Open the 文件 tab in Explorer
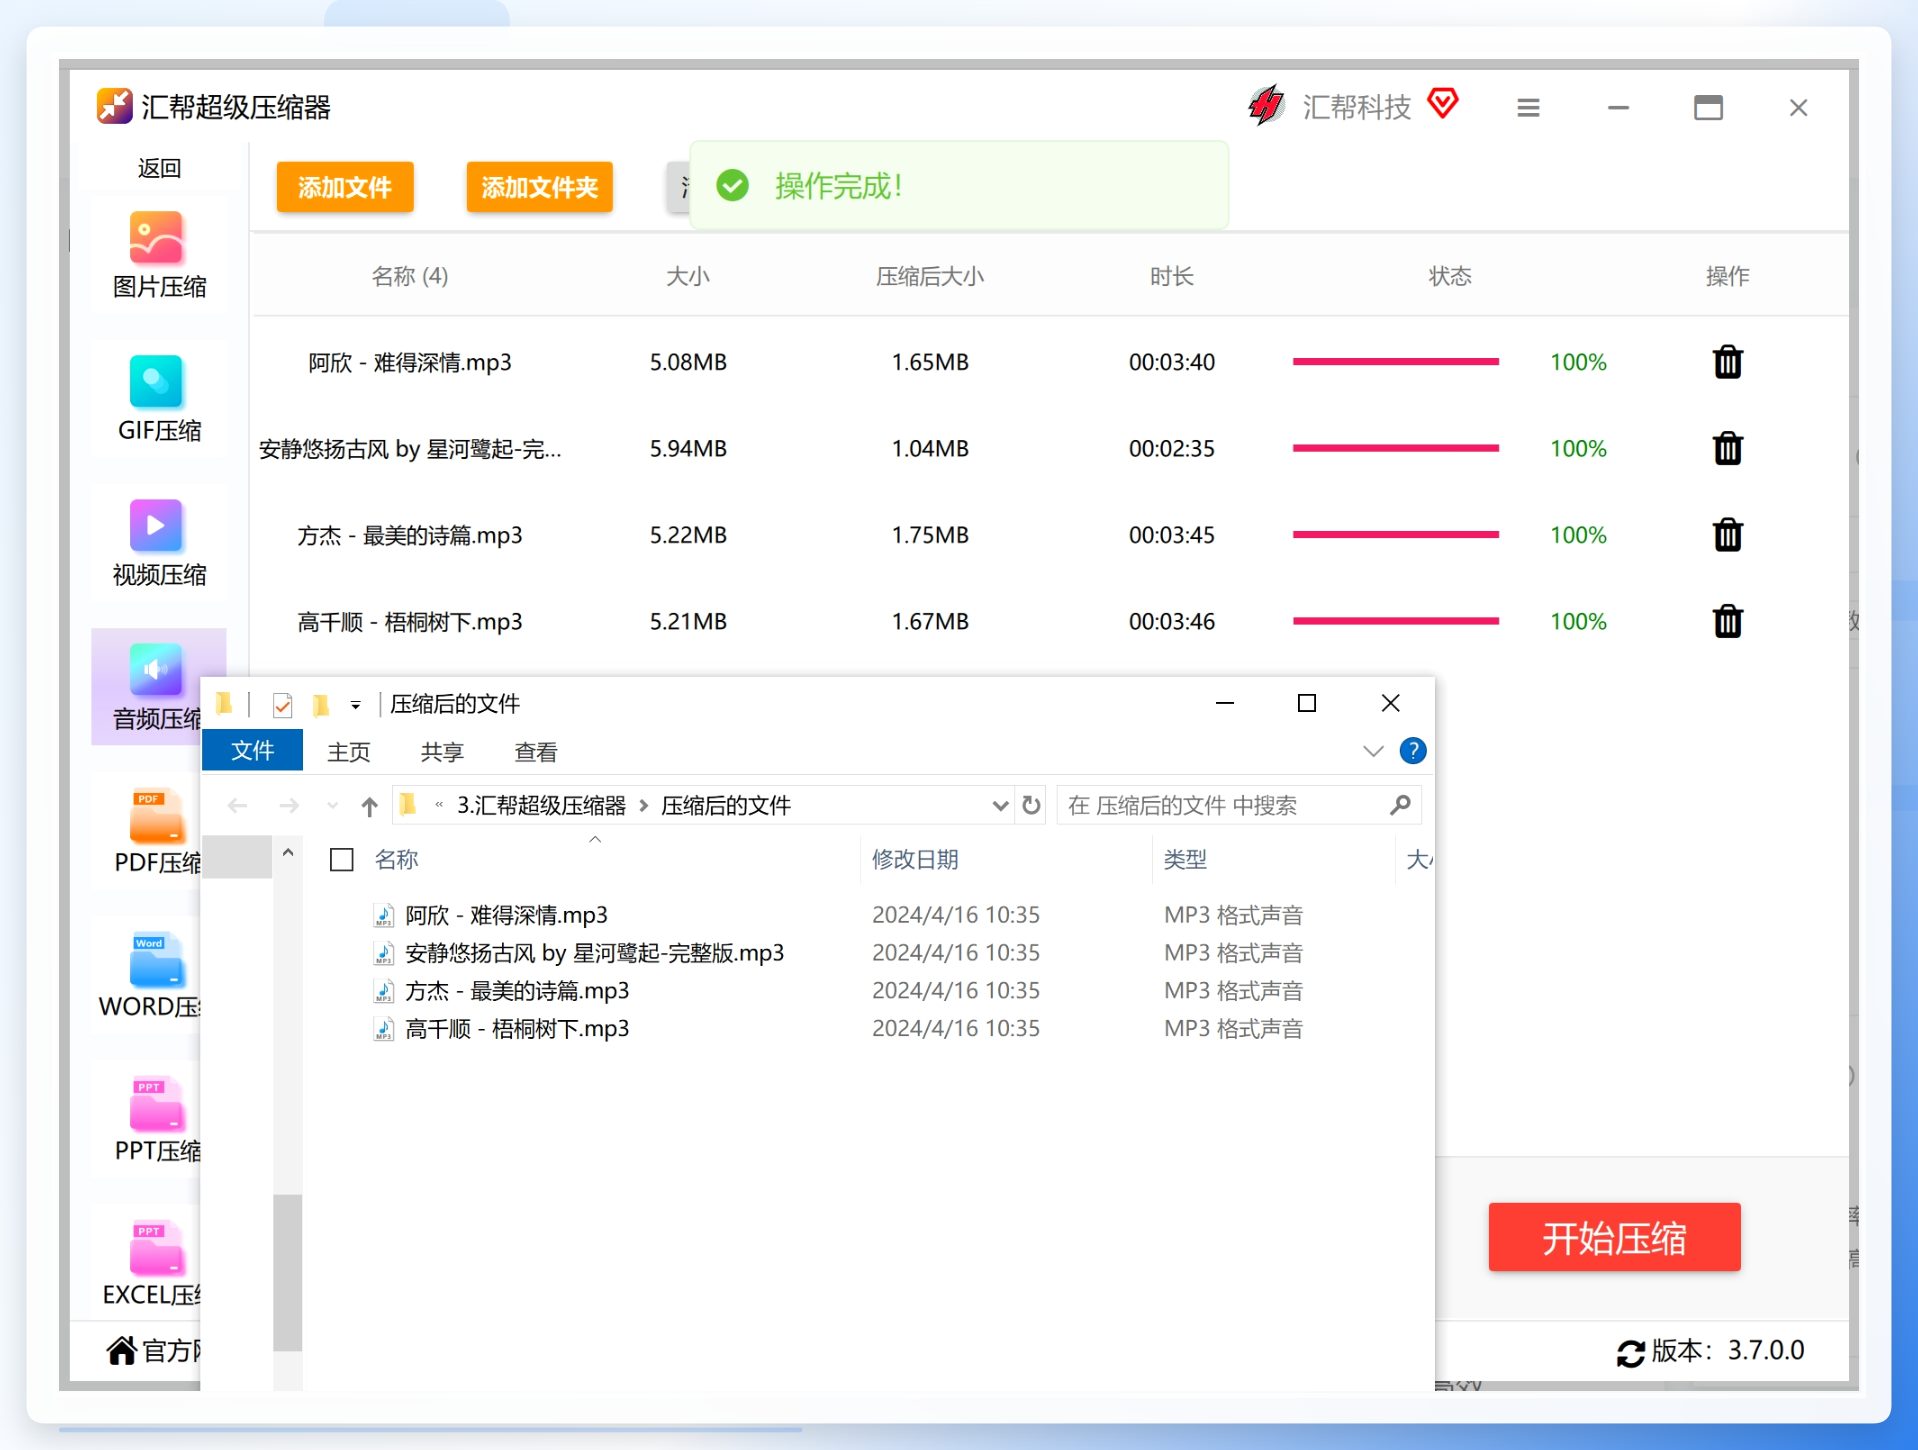The image size is (1918, 1450). pos(252,751)
